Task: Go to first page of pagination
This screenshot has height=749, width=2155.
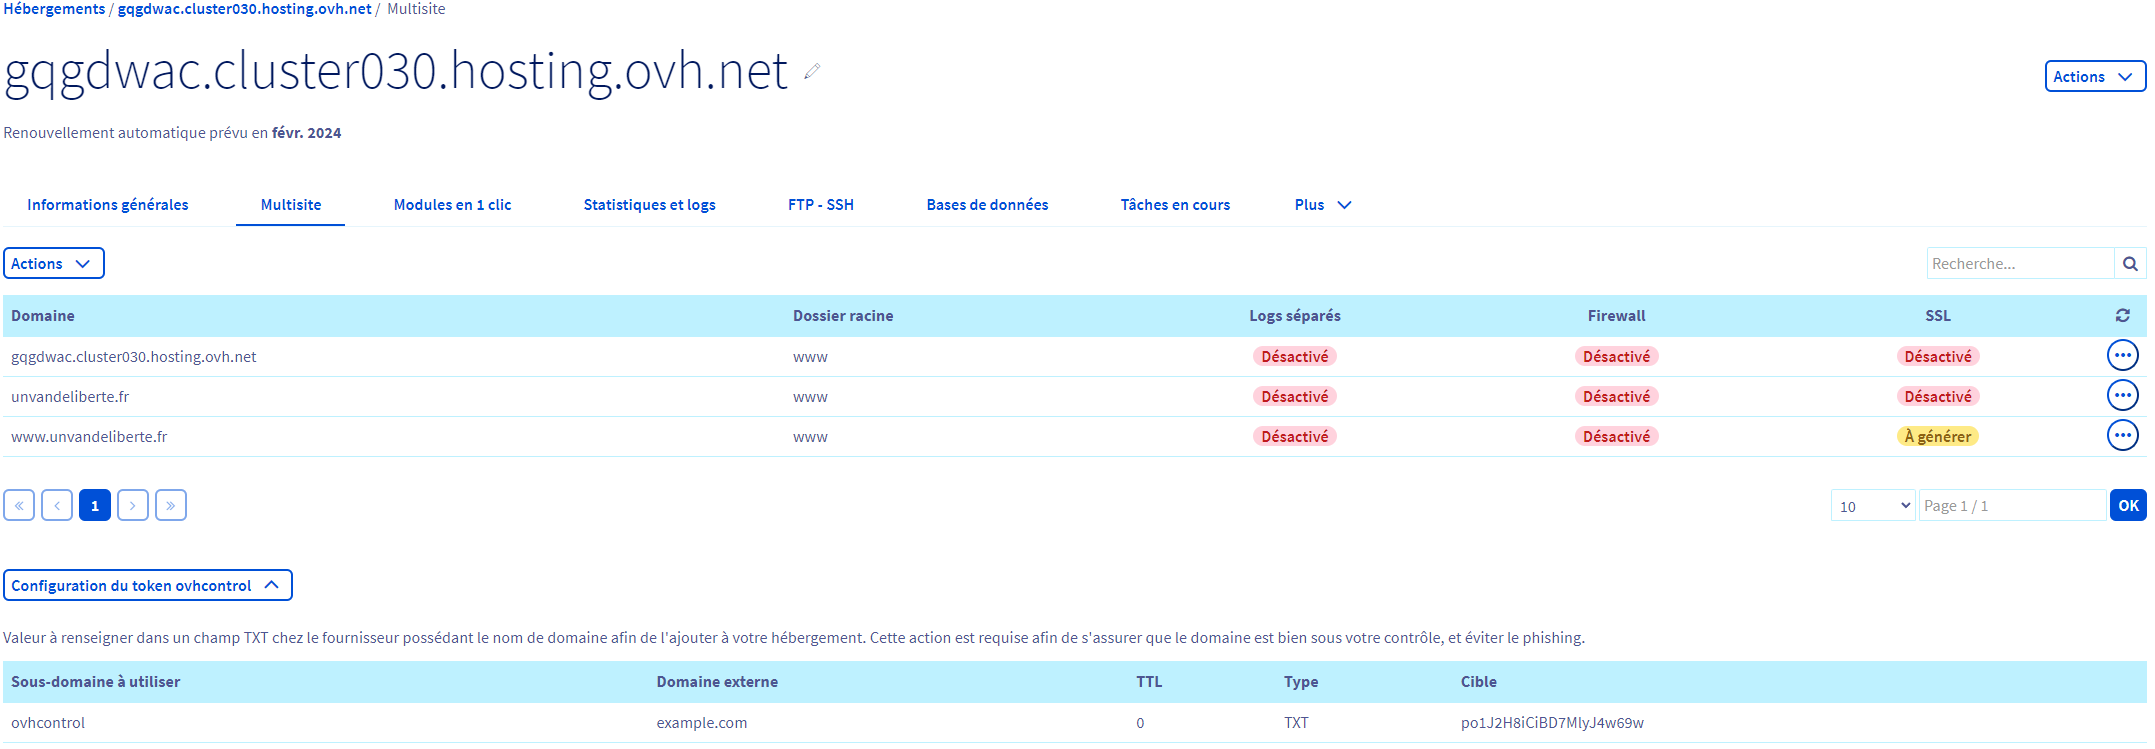Action: 19,505
